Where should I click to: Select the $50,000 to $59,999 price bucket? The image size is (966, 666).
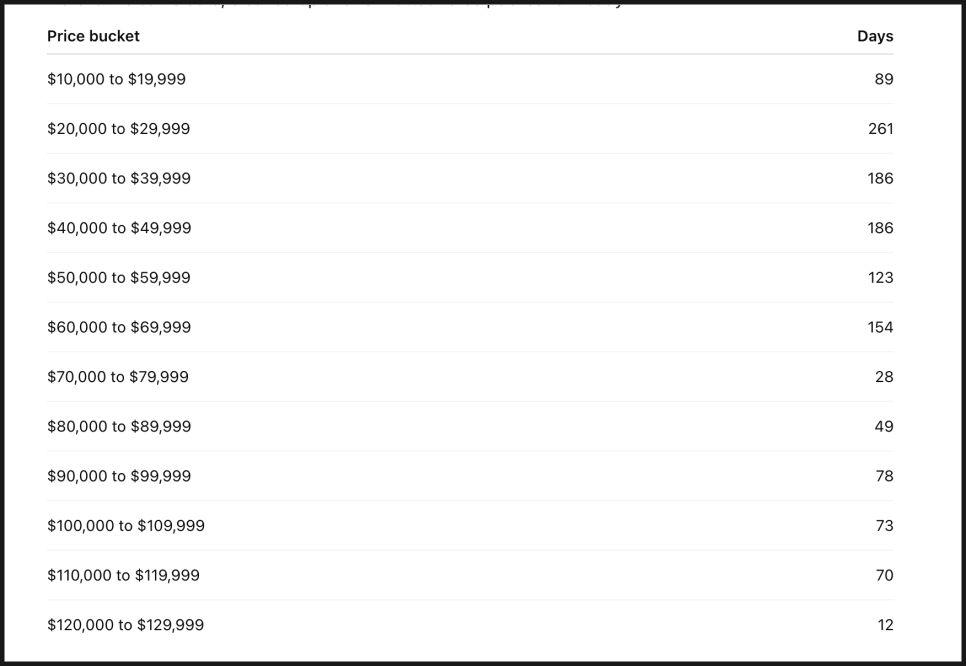pos(118,277)
